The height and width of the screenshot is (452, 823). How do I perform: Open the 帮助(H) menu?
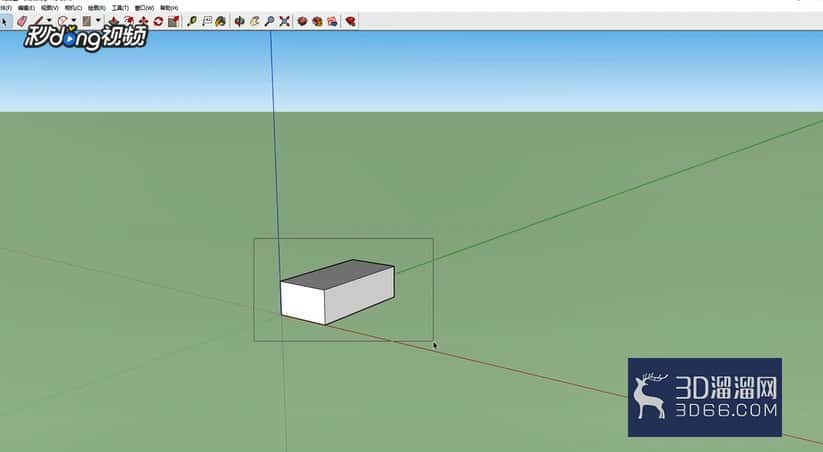click(x=168, y=8)
